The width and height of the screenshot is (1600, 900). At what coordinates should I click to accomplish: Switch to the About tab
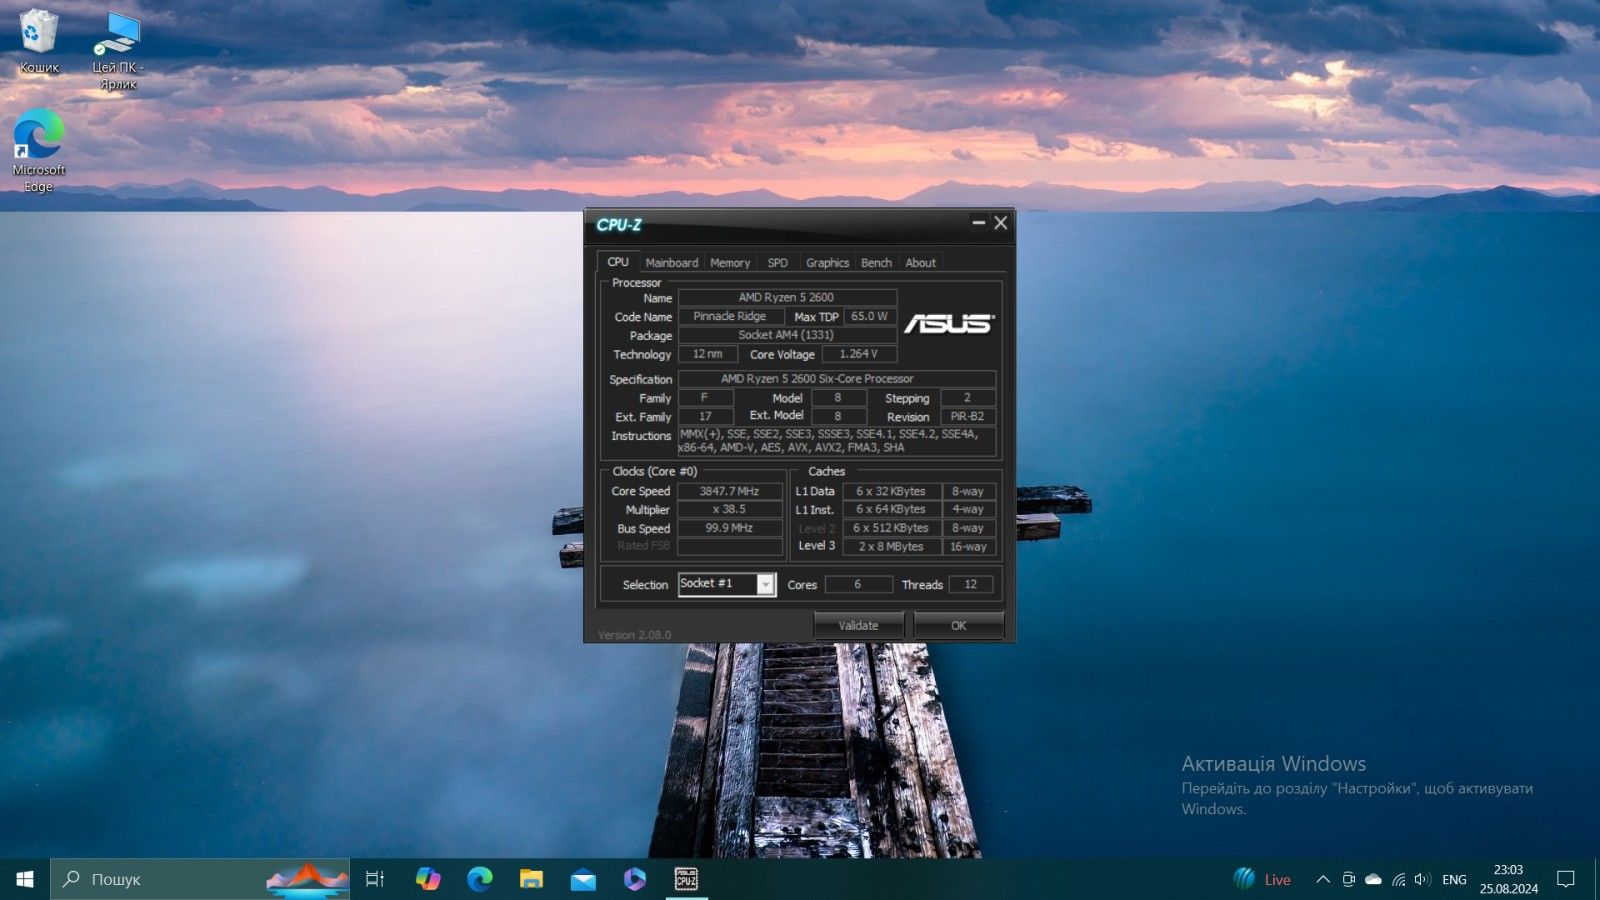coord(921,263)
